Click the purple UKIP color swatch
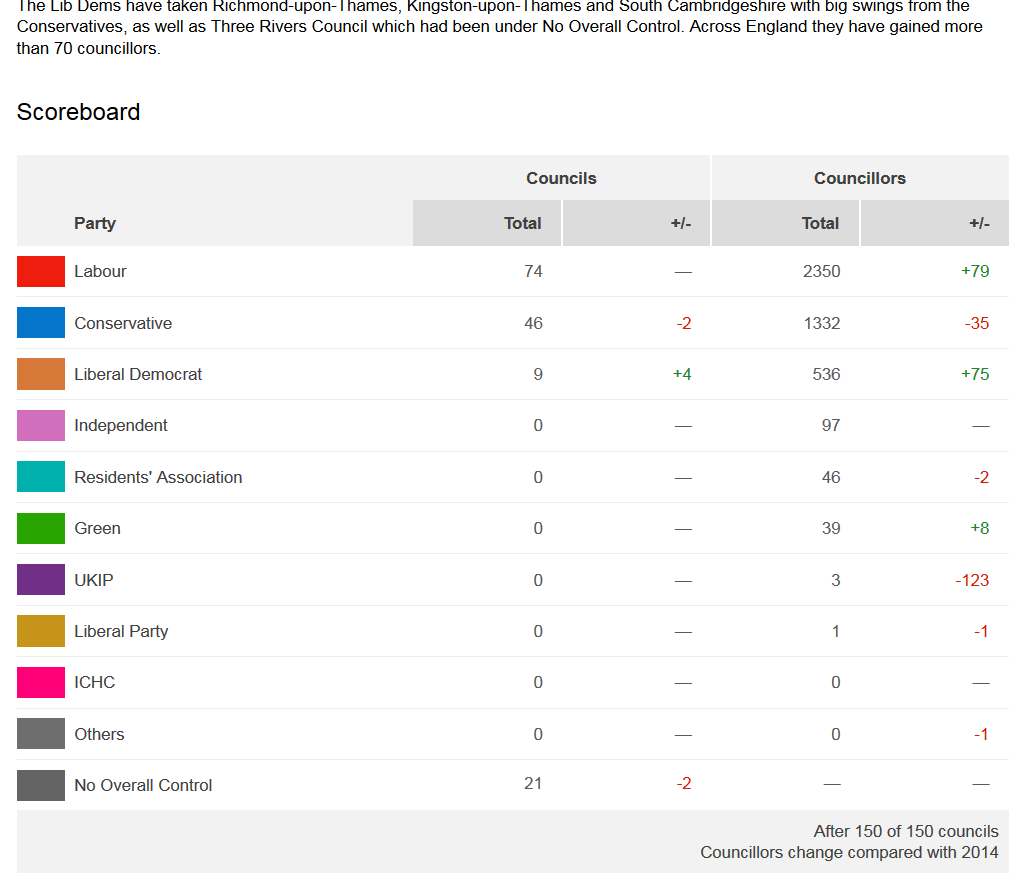1025x874 pixels. (41, 580)
